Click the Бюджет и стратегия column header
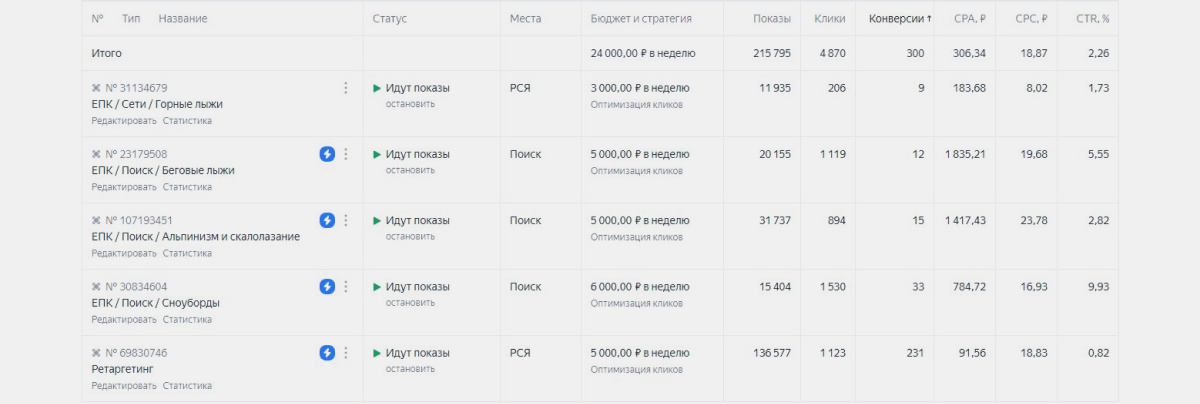This screenshot has height=404, width=1200. coord(641,19)
